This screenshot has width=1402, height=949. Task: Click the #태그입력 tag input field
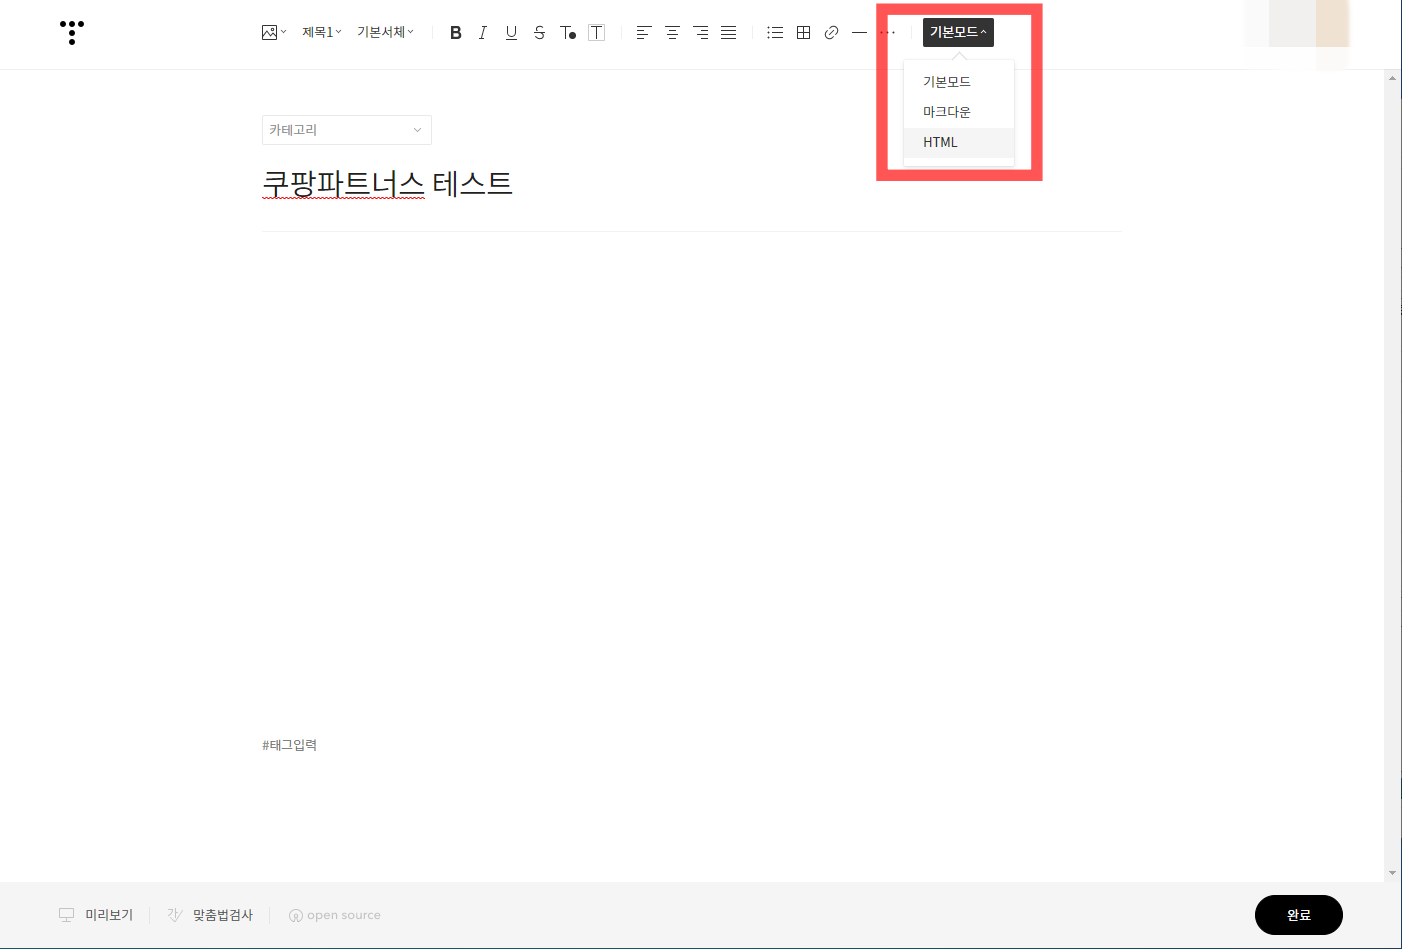(290, 745)
